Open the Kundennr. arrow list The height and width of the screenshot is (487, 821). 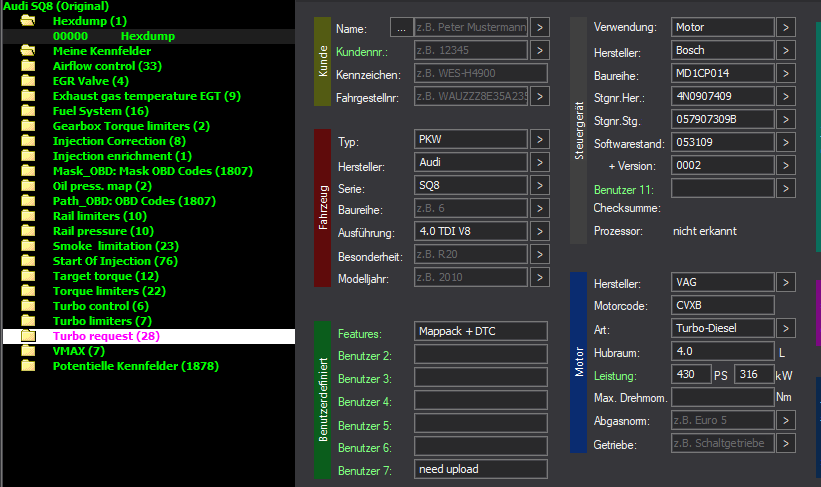(540, 50)
